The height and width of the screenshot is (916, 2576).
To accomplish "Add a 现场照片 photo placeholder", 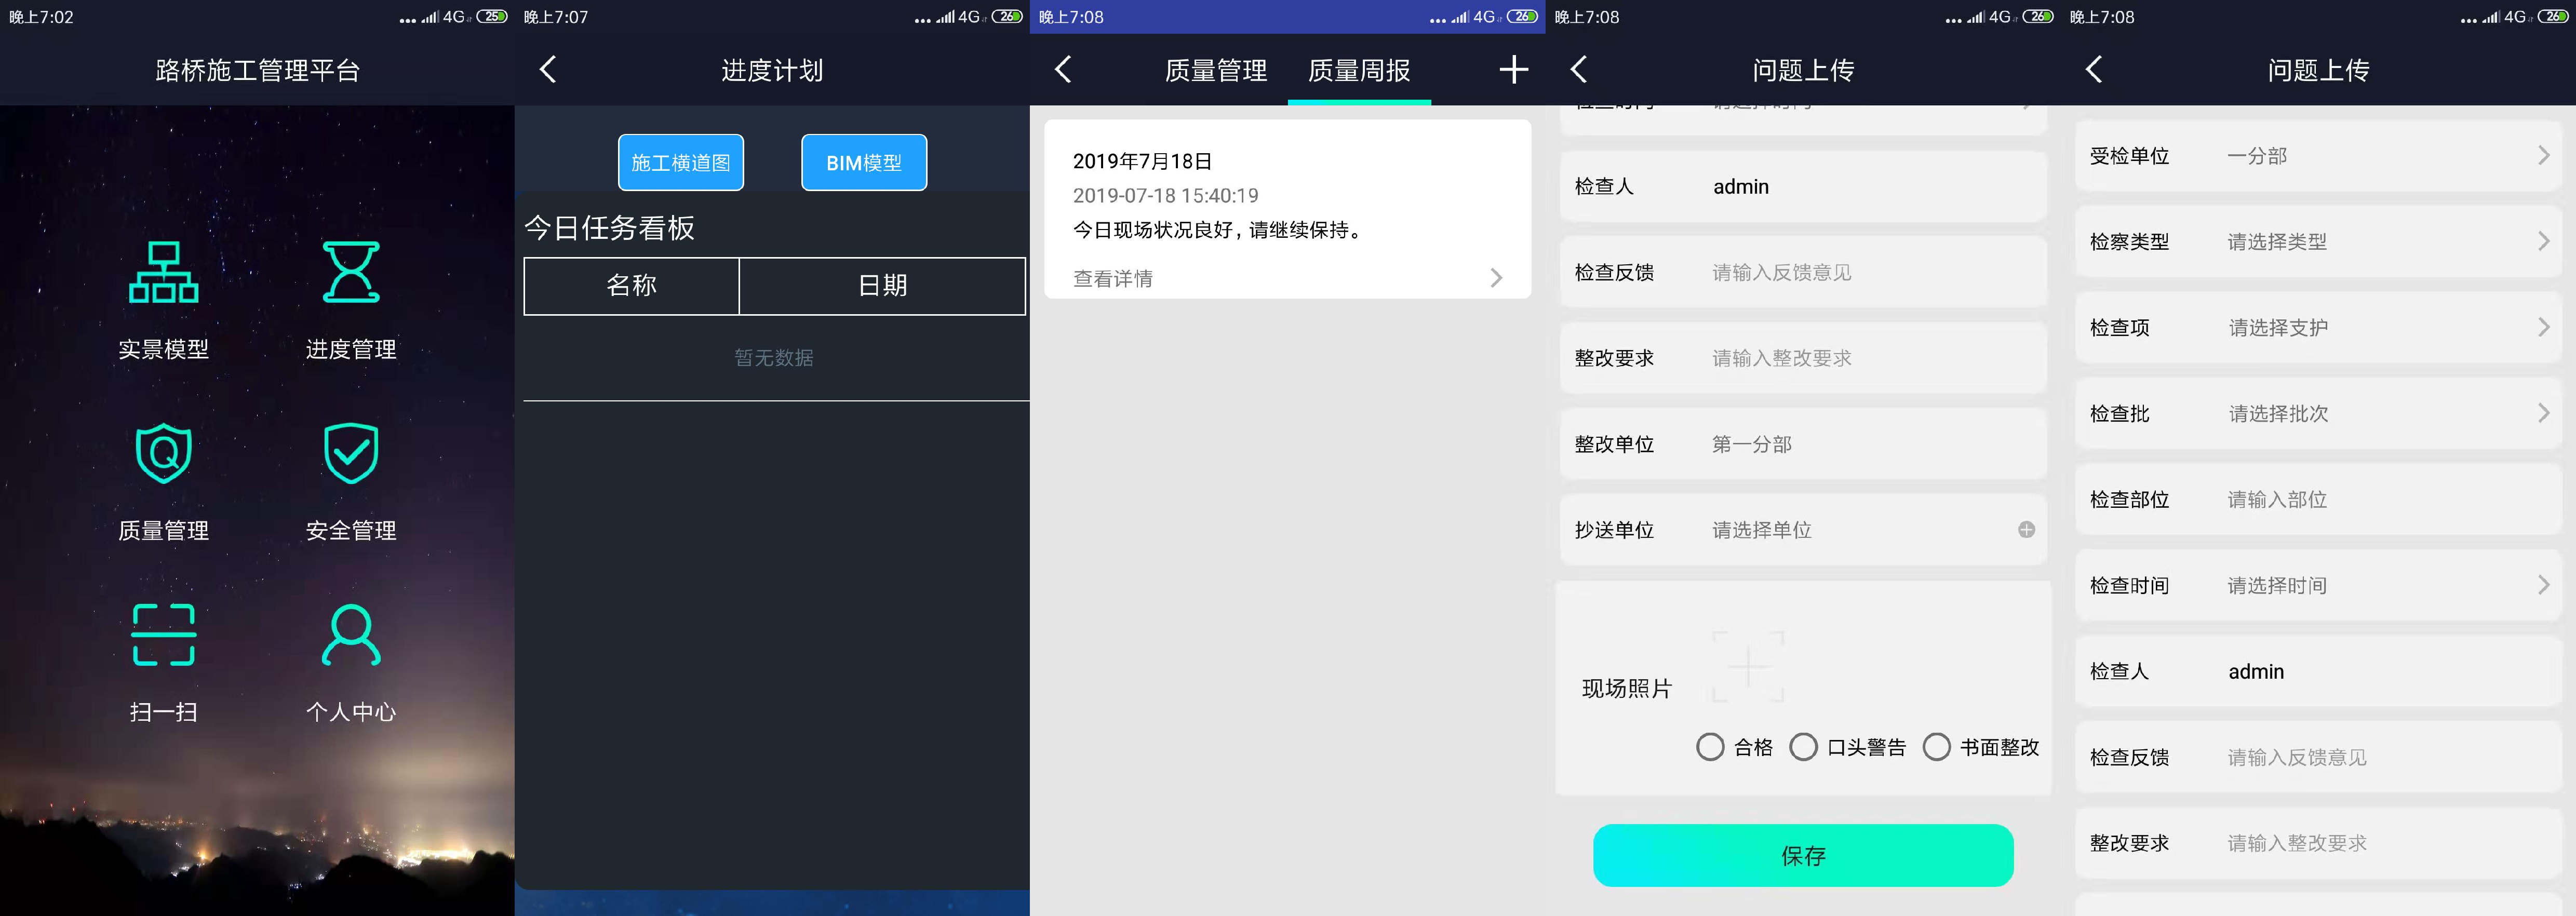I will pos(1748,666).
